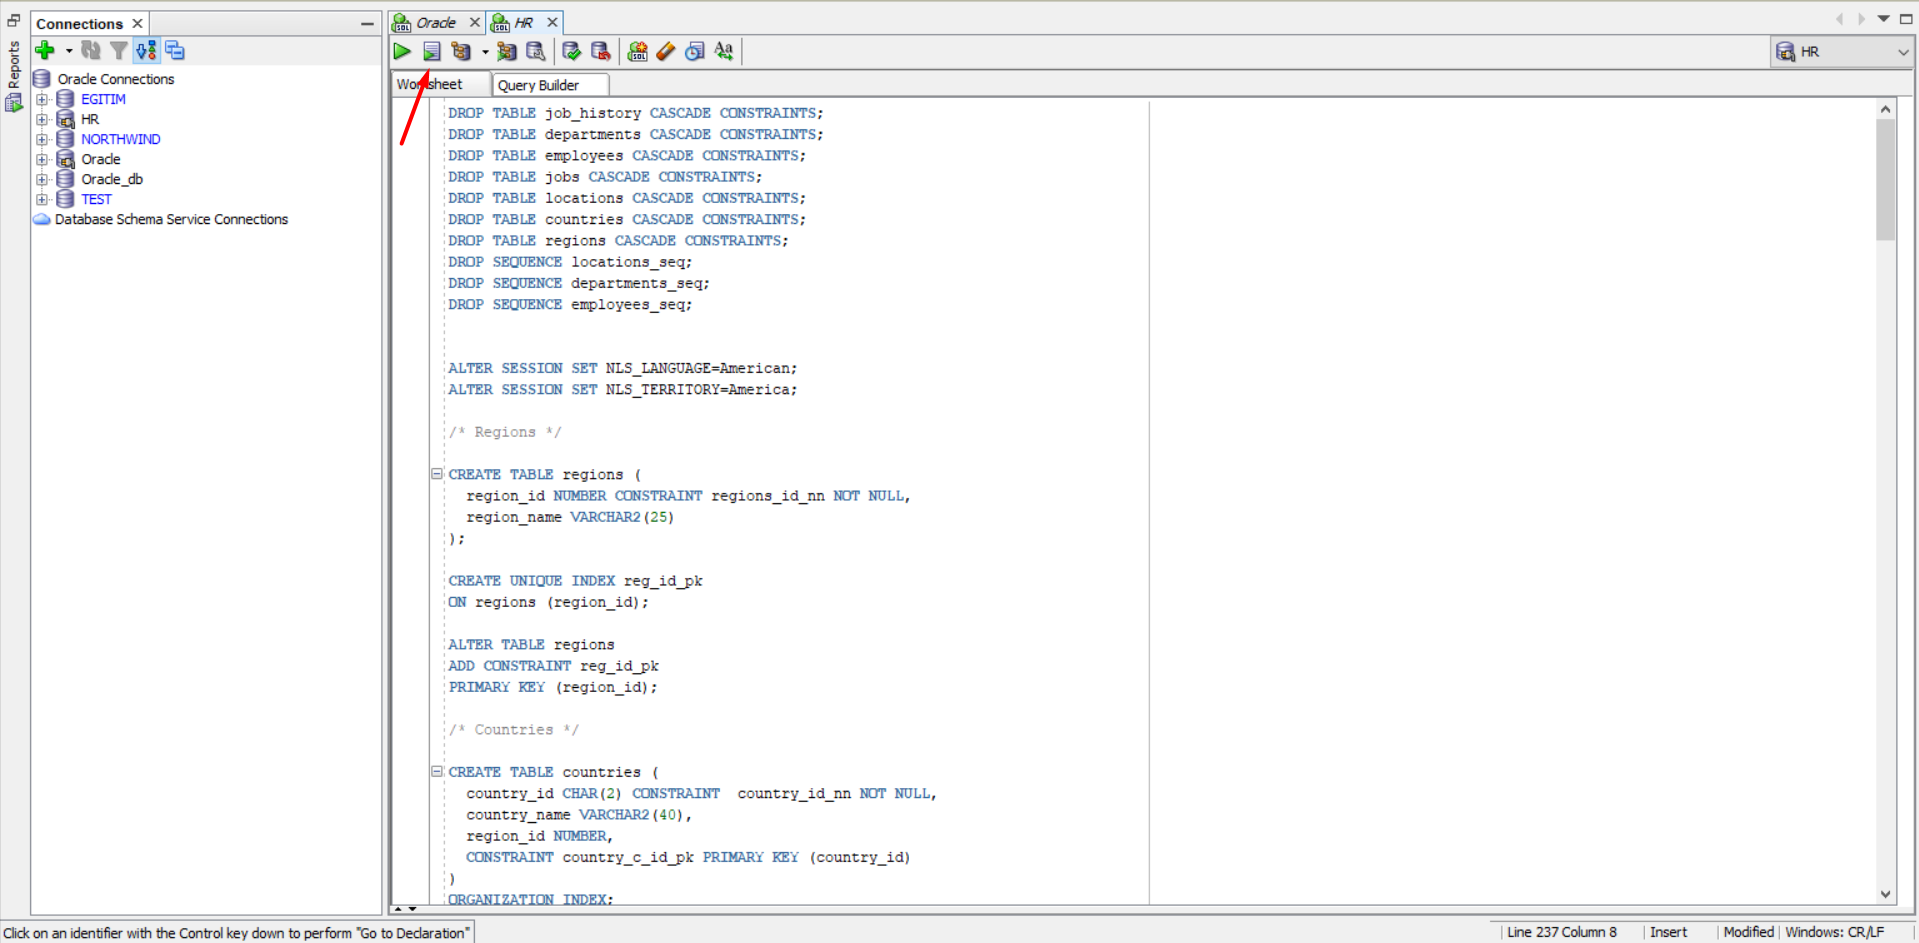
Task: Click the funnel Filter icon in Connections
Action: [x=119, y=50]
